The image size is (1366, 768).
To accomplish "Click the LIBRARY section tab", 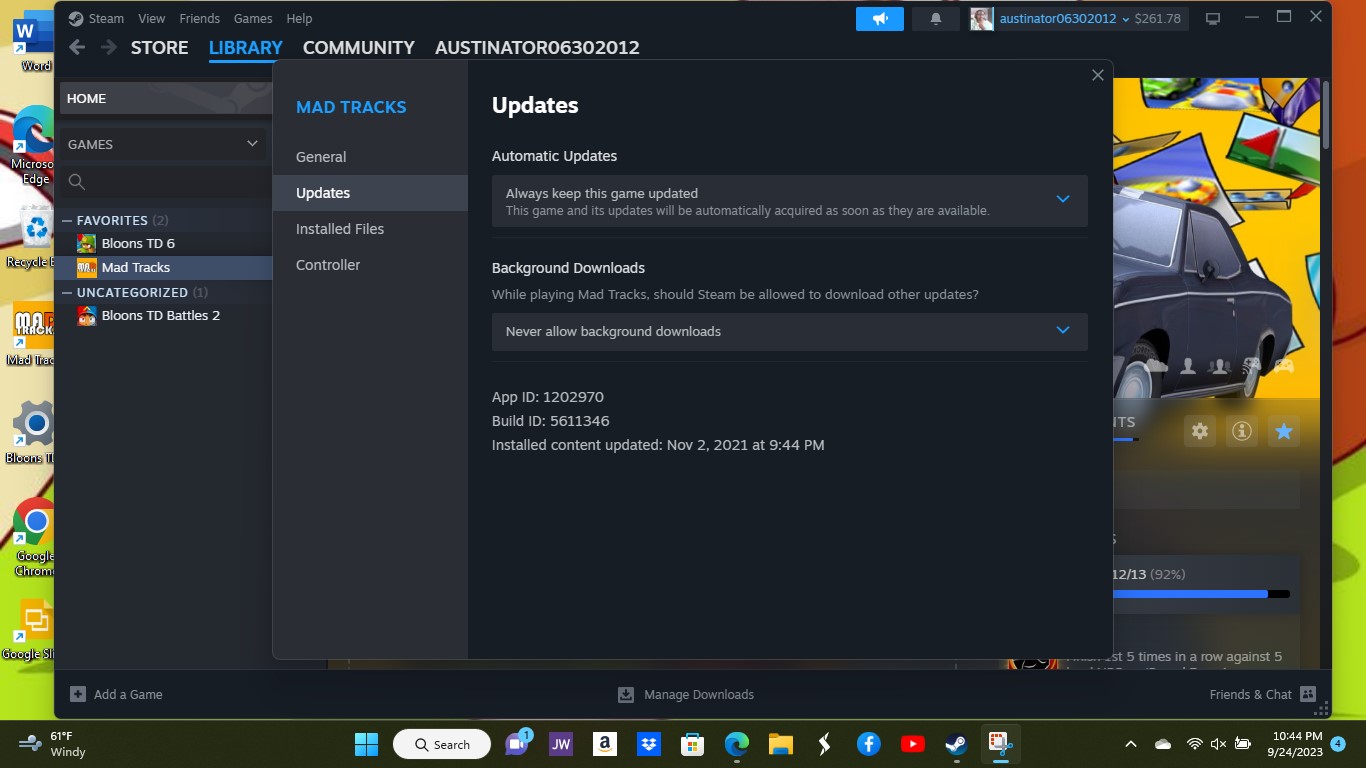I will pos(246,47).
